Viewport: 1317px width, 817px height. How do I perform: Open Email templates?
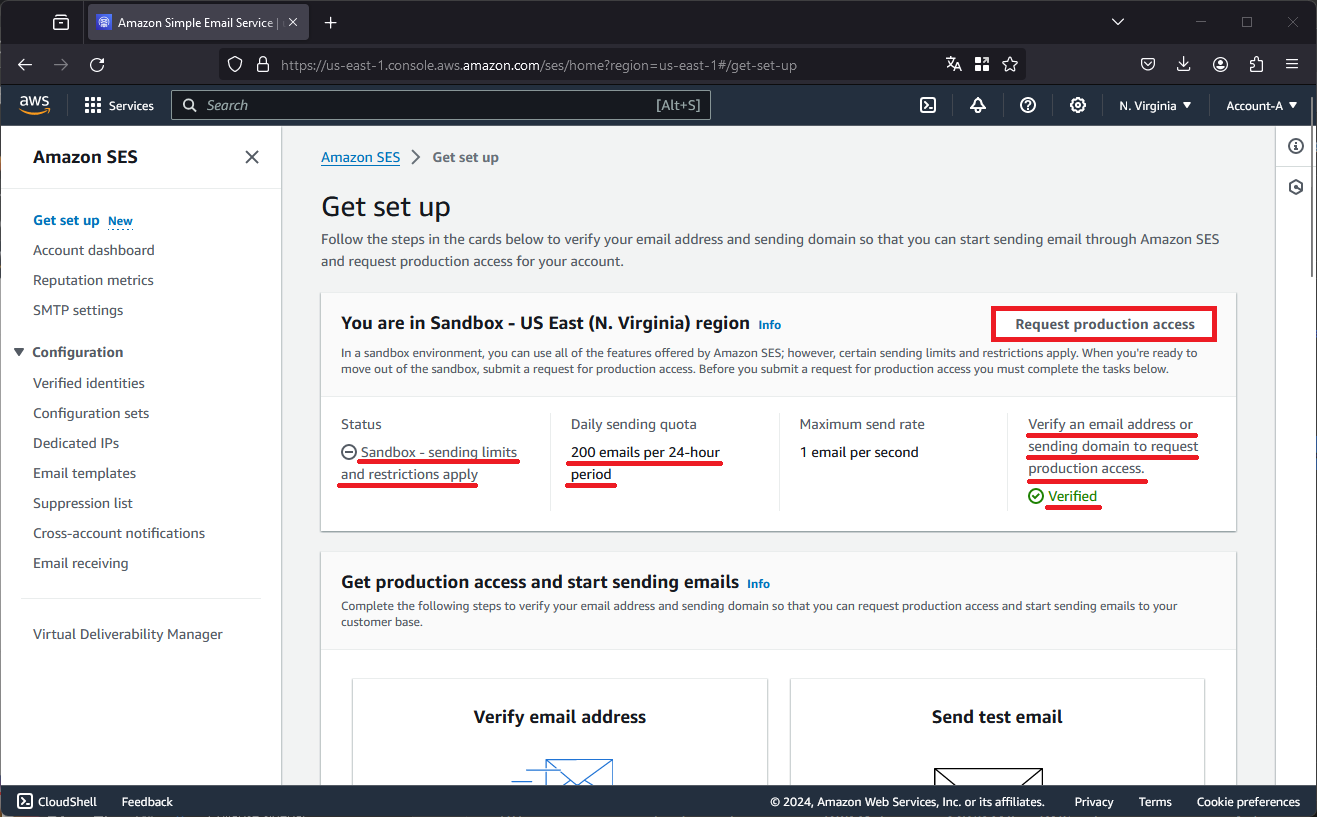point(84,473)
